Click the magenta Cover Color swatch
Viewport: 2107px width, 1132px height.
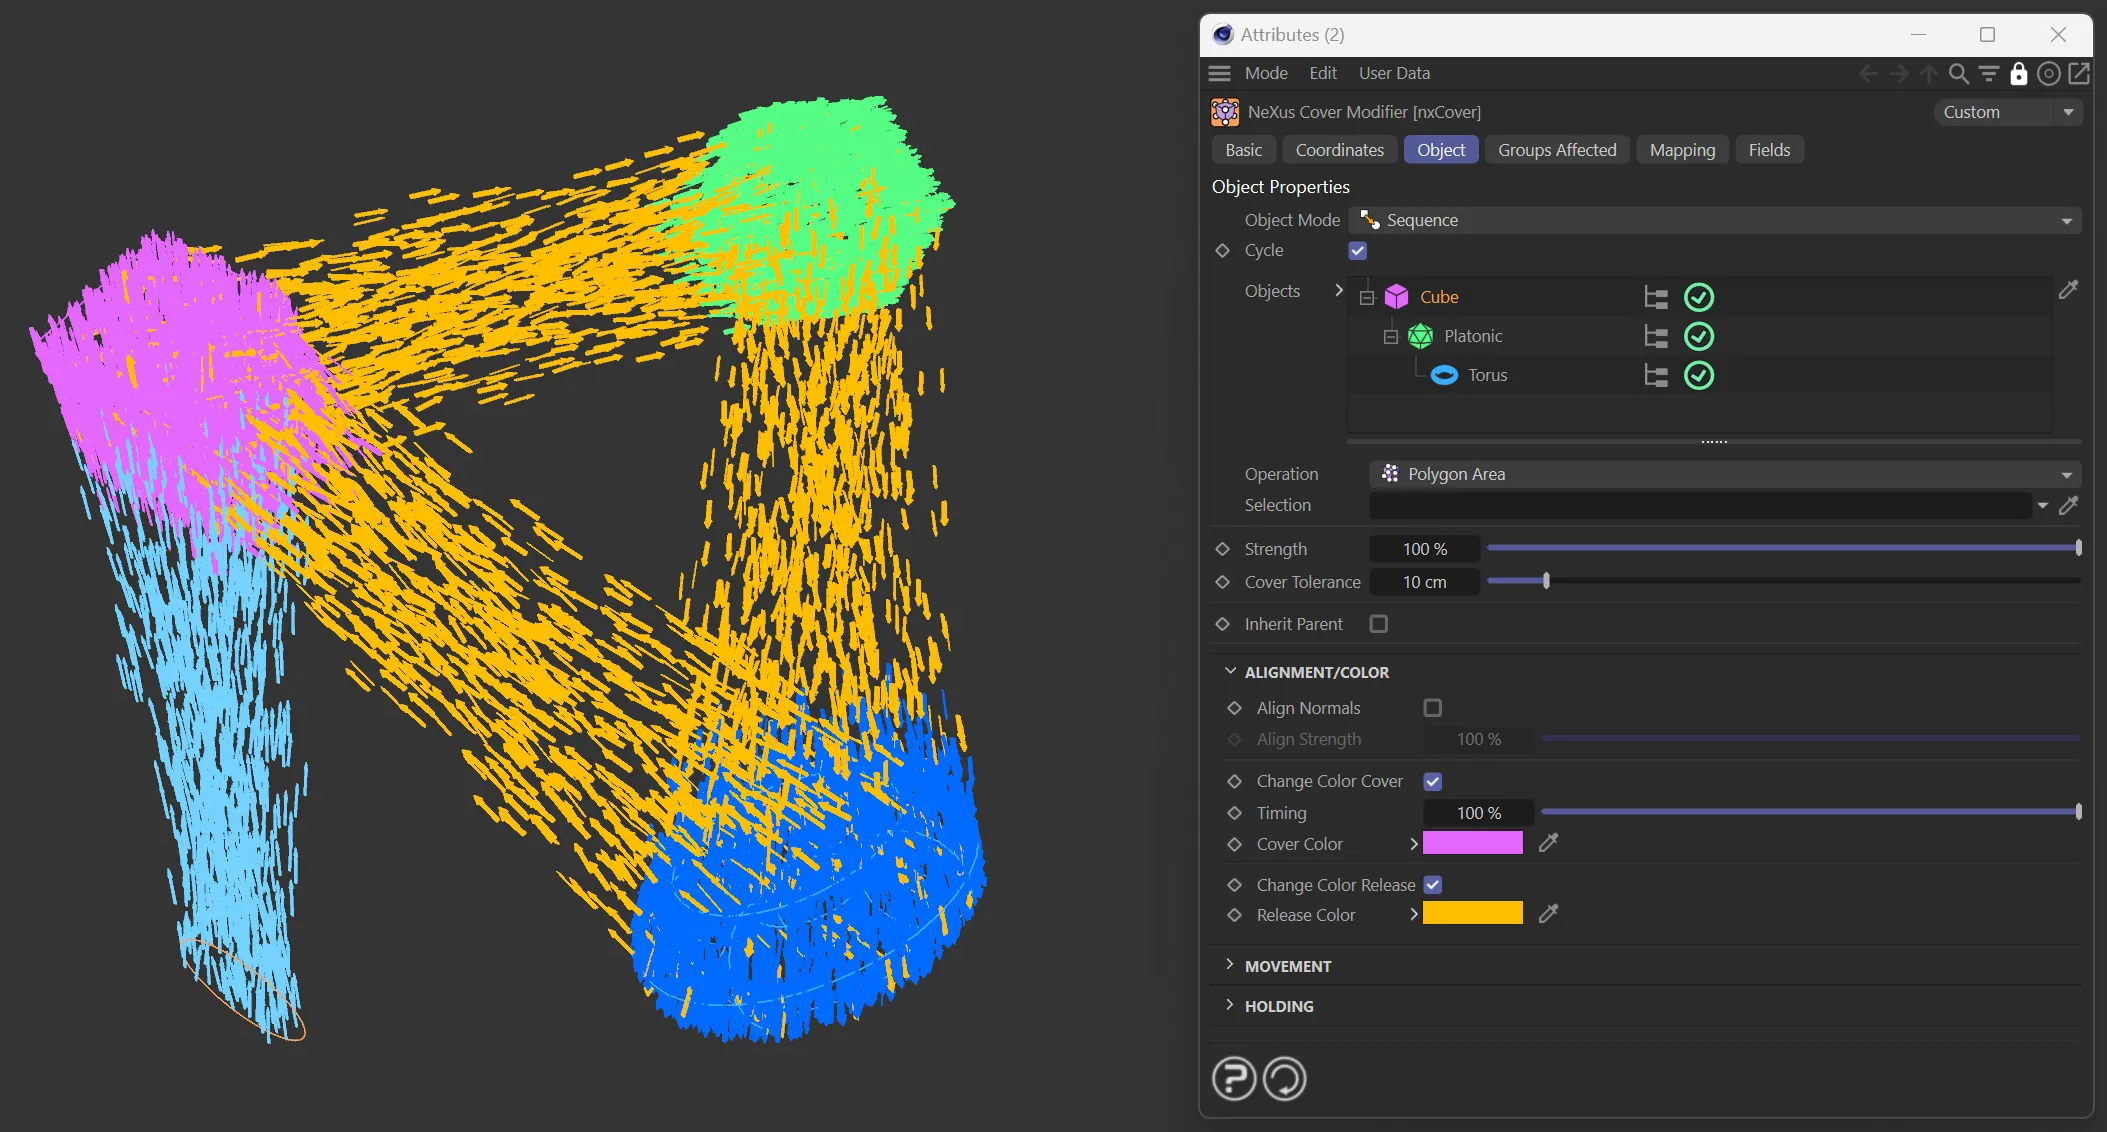pos(1472,843)
